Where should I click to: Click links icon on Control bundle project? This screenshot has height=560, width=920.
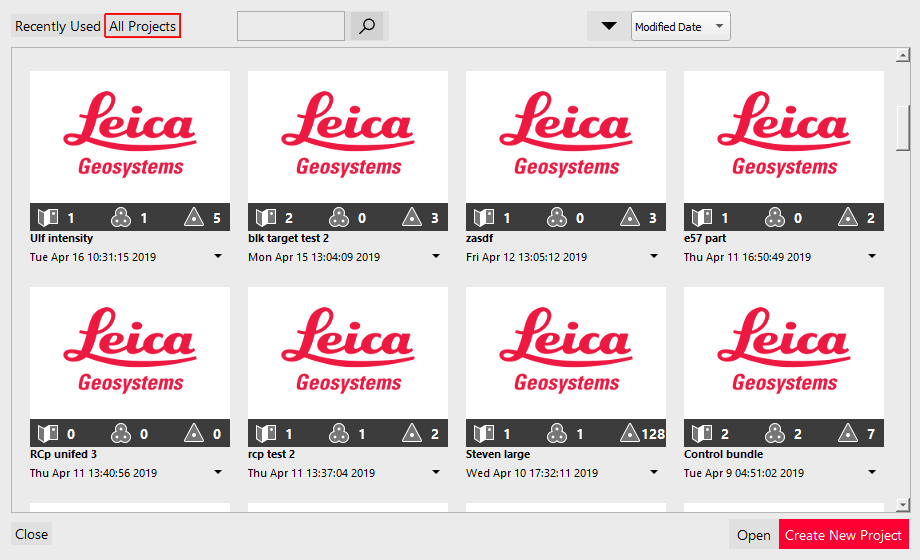[x=774, y=434]
